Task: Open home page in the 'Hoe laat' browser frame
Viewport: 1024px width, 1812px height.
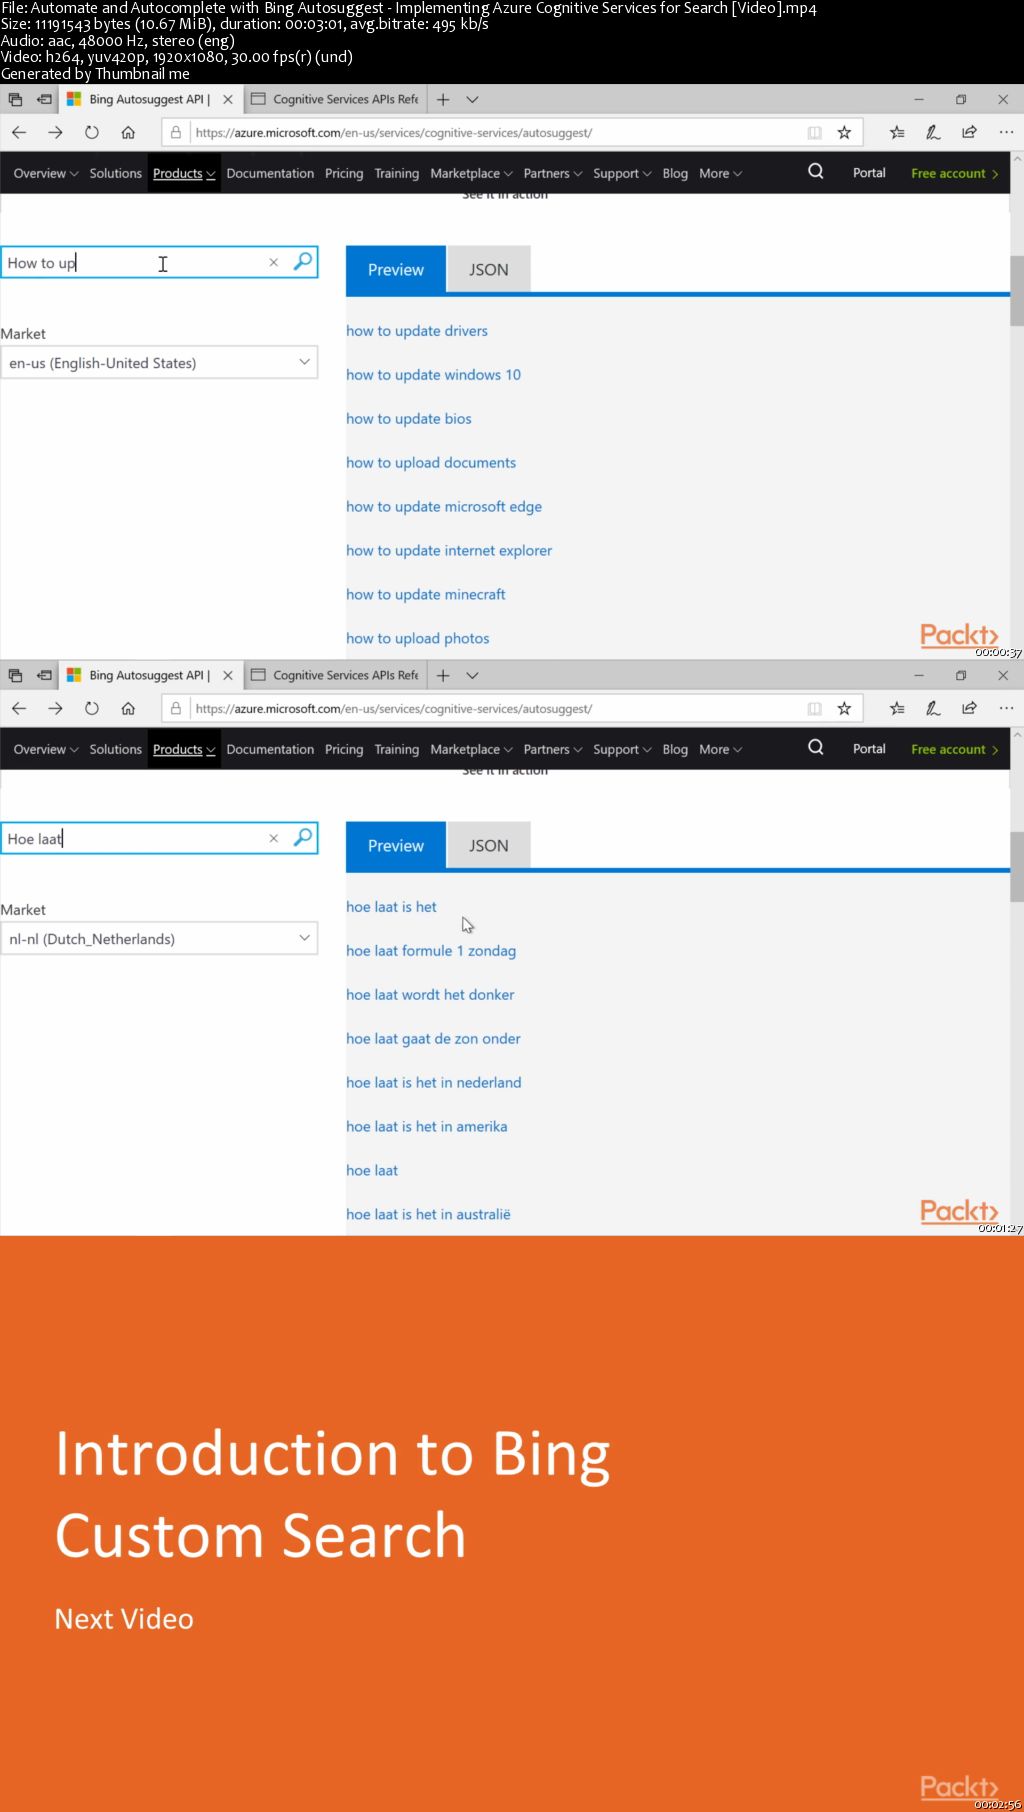Action: (x=128, y=708)
